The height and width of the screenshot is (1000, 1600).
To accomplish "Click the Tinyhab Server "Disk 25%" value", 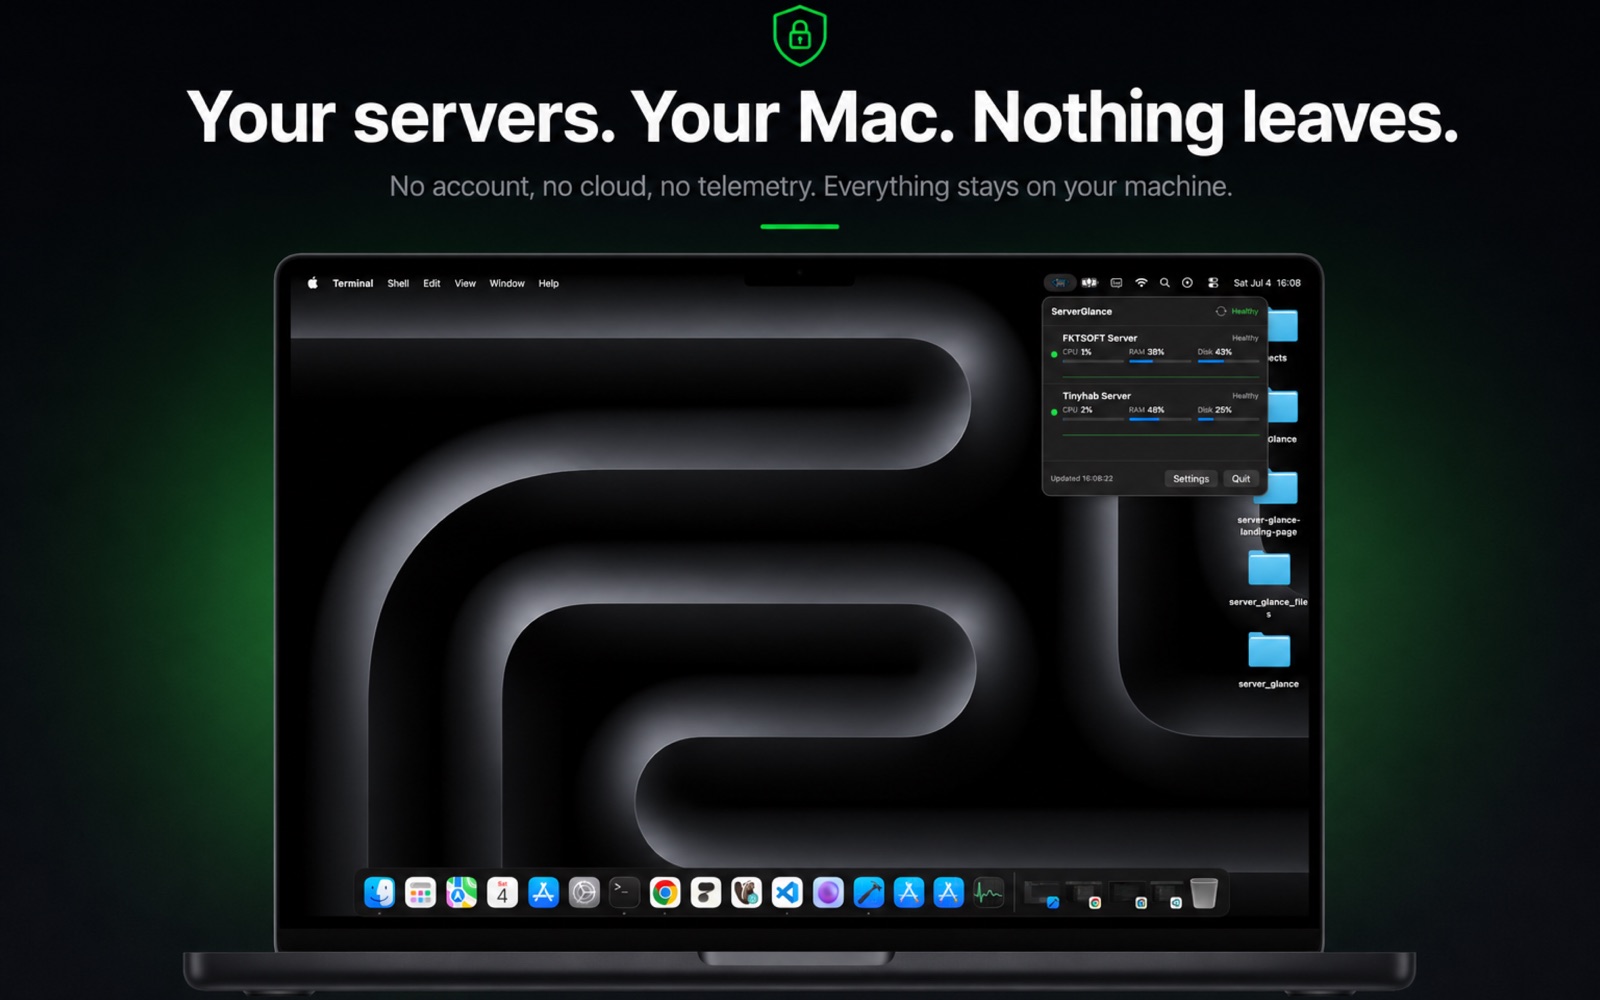I will point(1215,410).
